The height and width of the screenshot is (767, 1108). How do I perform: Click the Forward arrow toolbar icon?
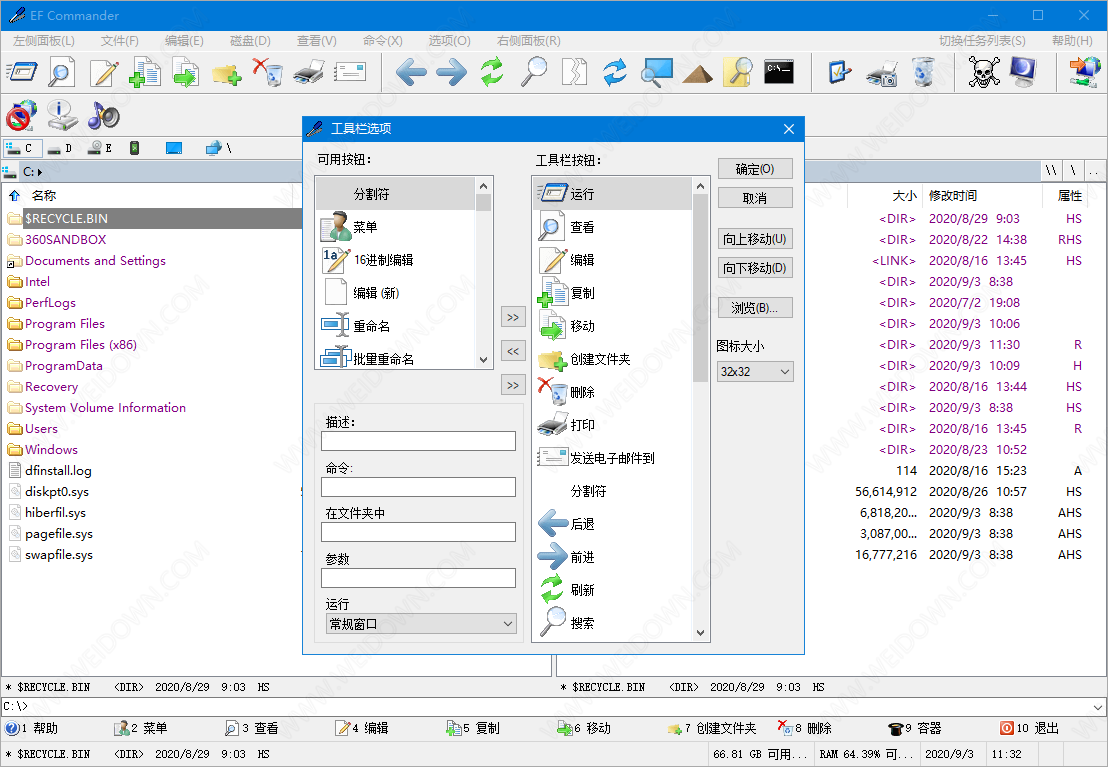pyautogui.click(x=452, y=72)
